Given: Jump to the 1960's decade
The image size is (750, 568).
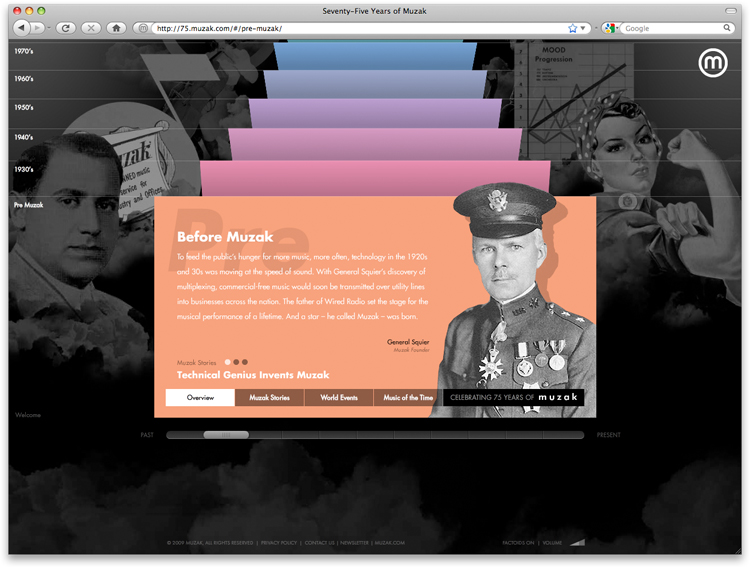Looking at the screenshot, I should 23,79.
